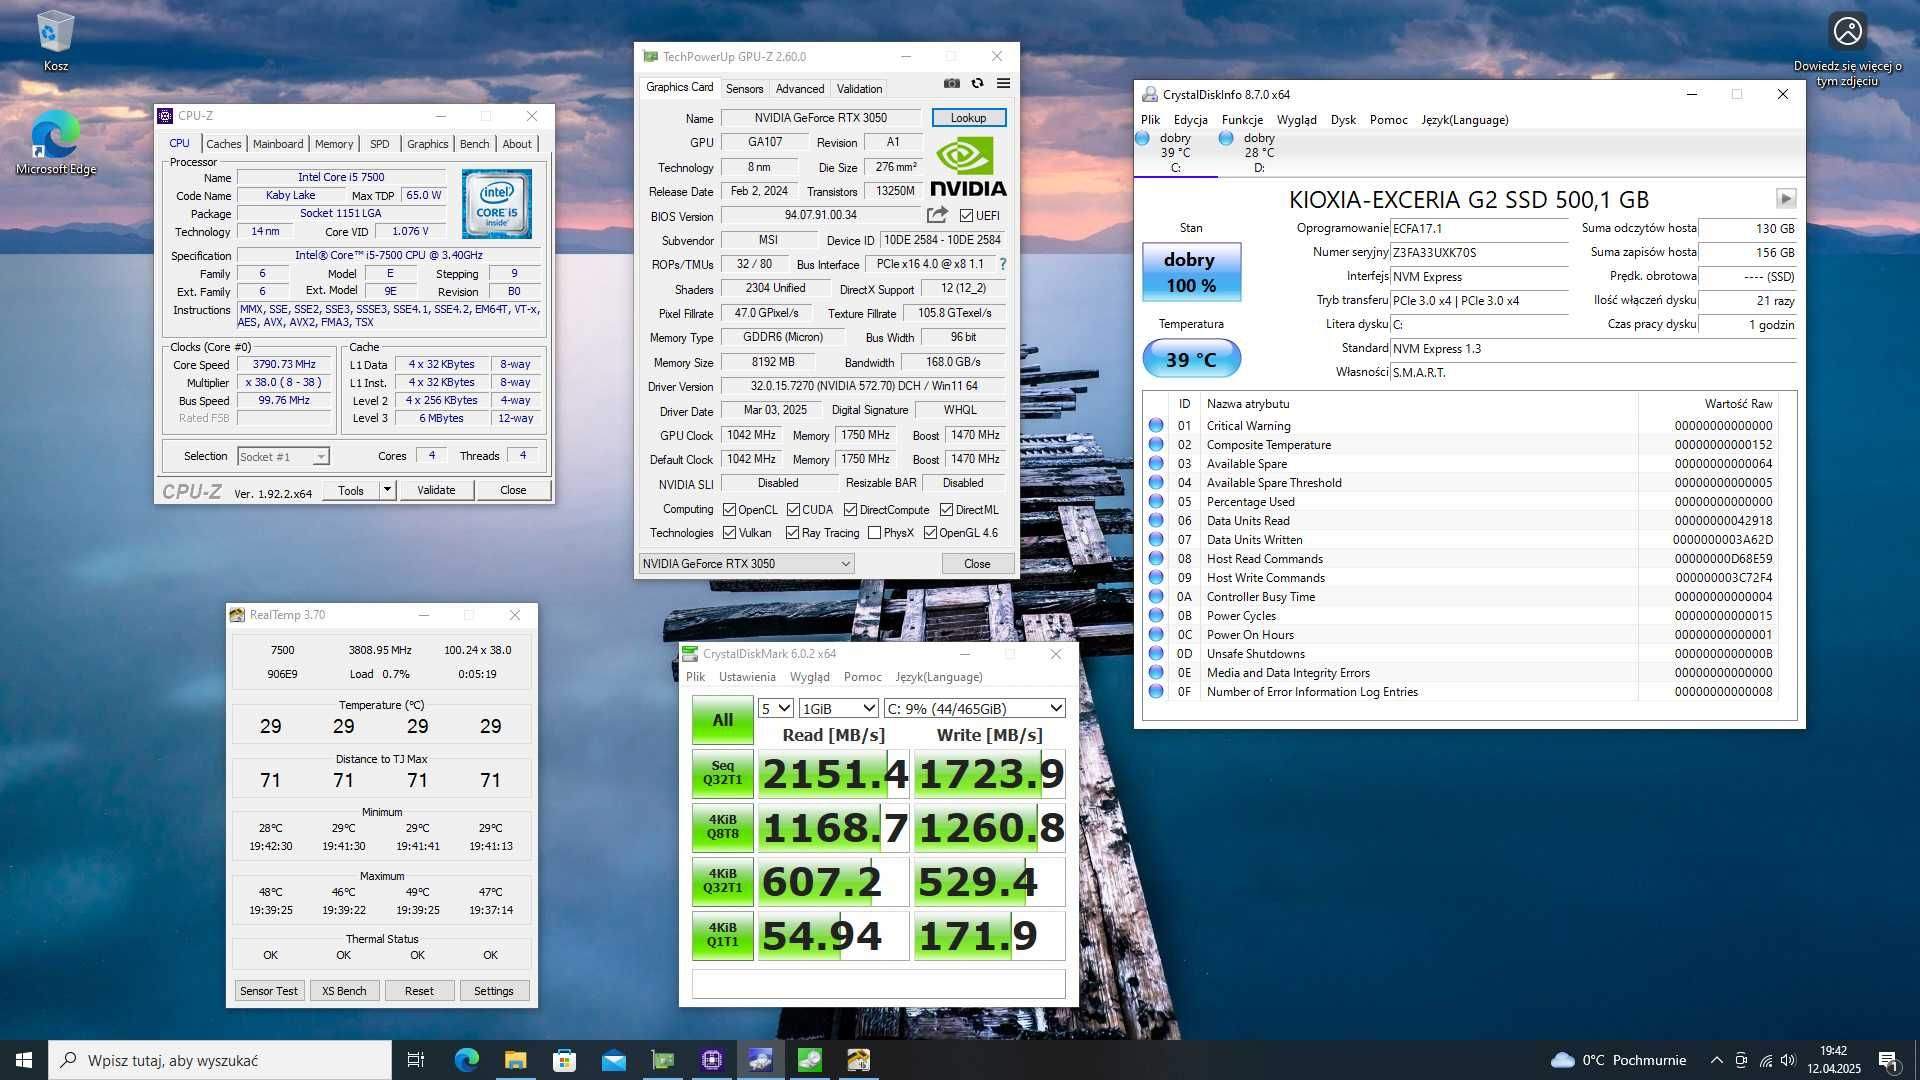Switch to the Memory tab in CPU-Z
1920x1080 pixels.
click(334, 143)
